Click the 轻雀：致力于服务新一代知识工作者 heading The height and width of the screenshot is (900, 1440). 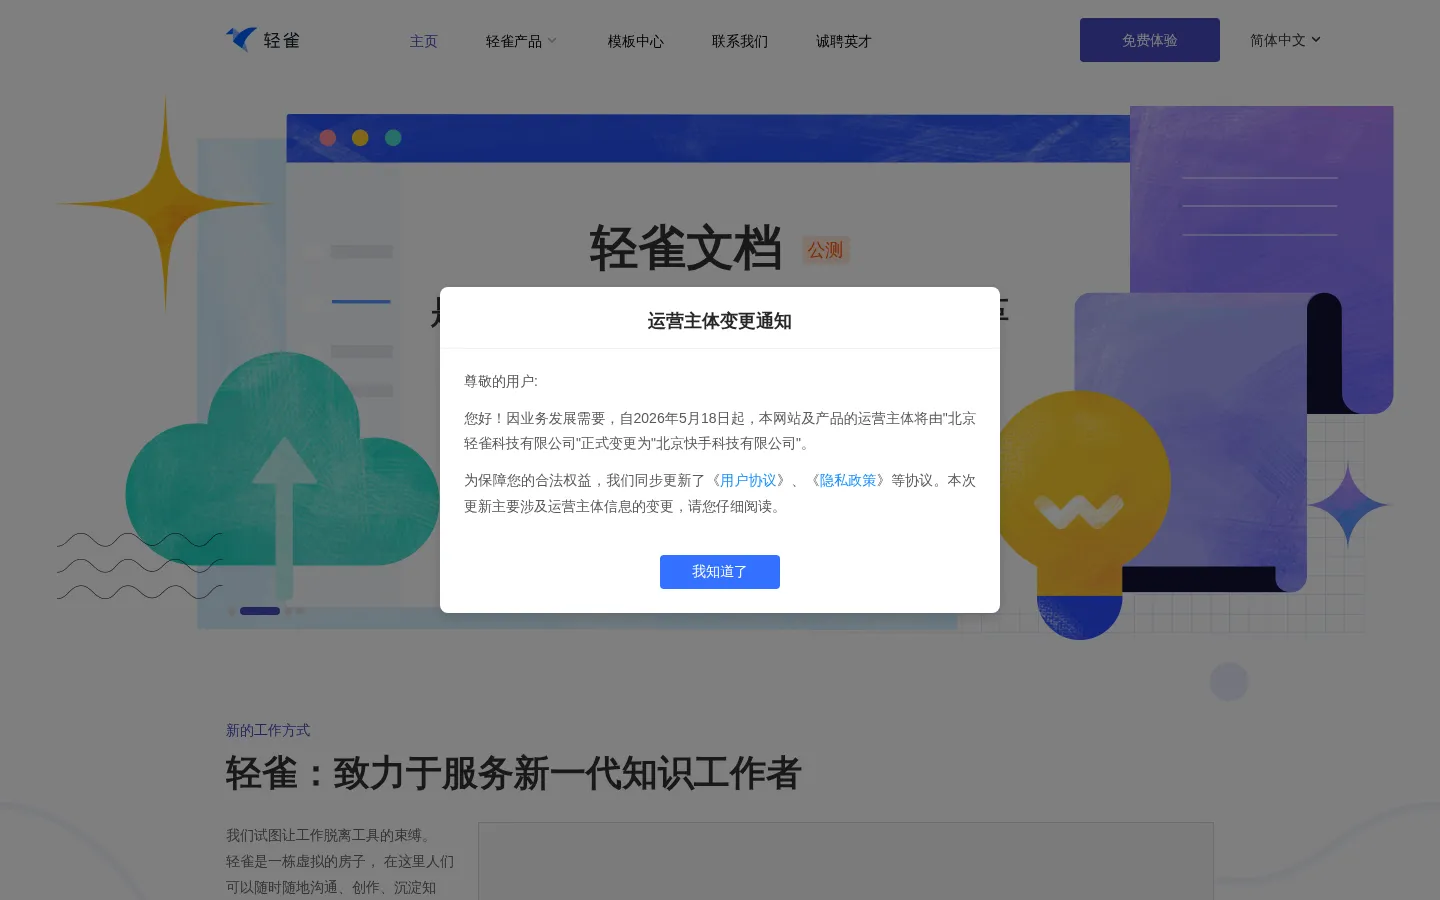click(x=514, y=773)
